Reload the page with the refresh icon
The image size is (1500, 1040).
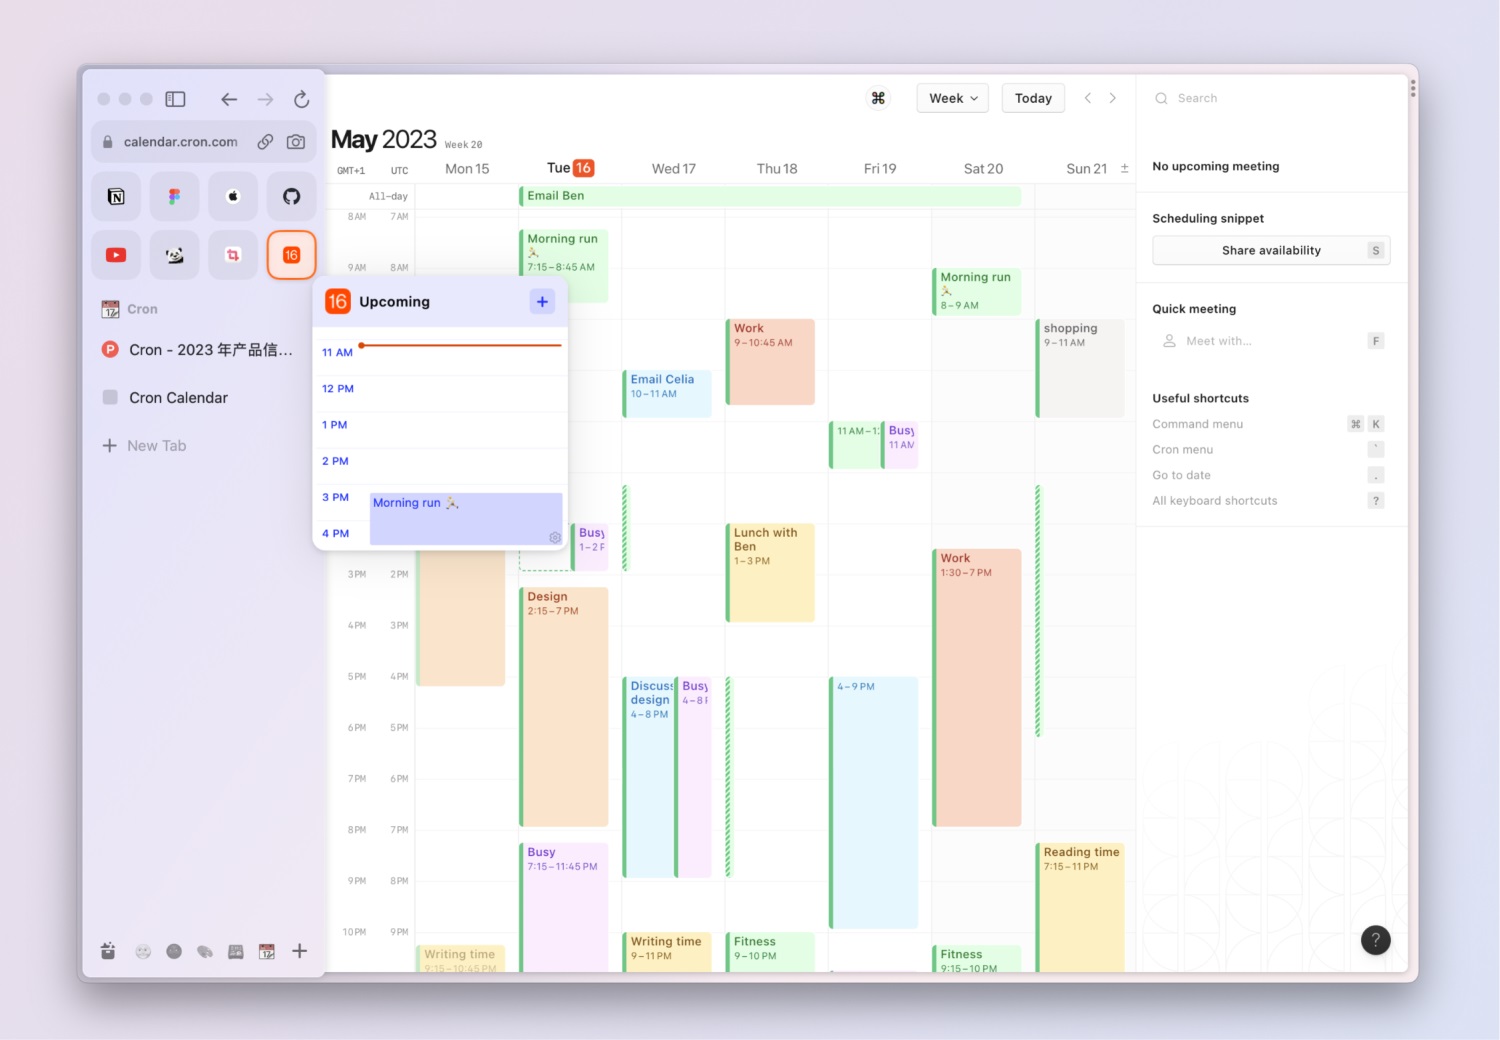(x=301, y=99)
